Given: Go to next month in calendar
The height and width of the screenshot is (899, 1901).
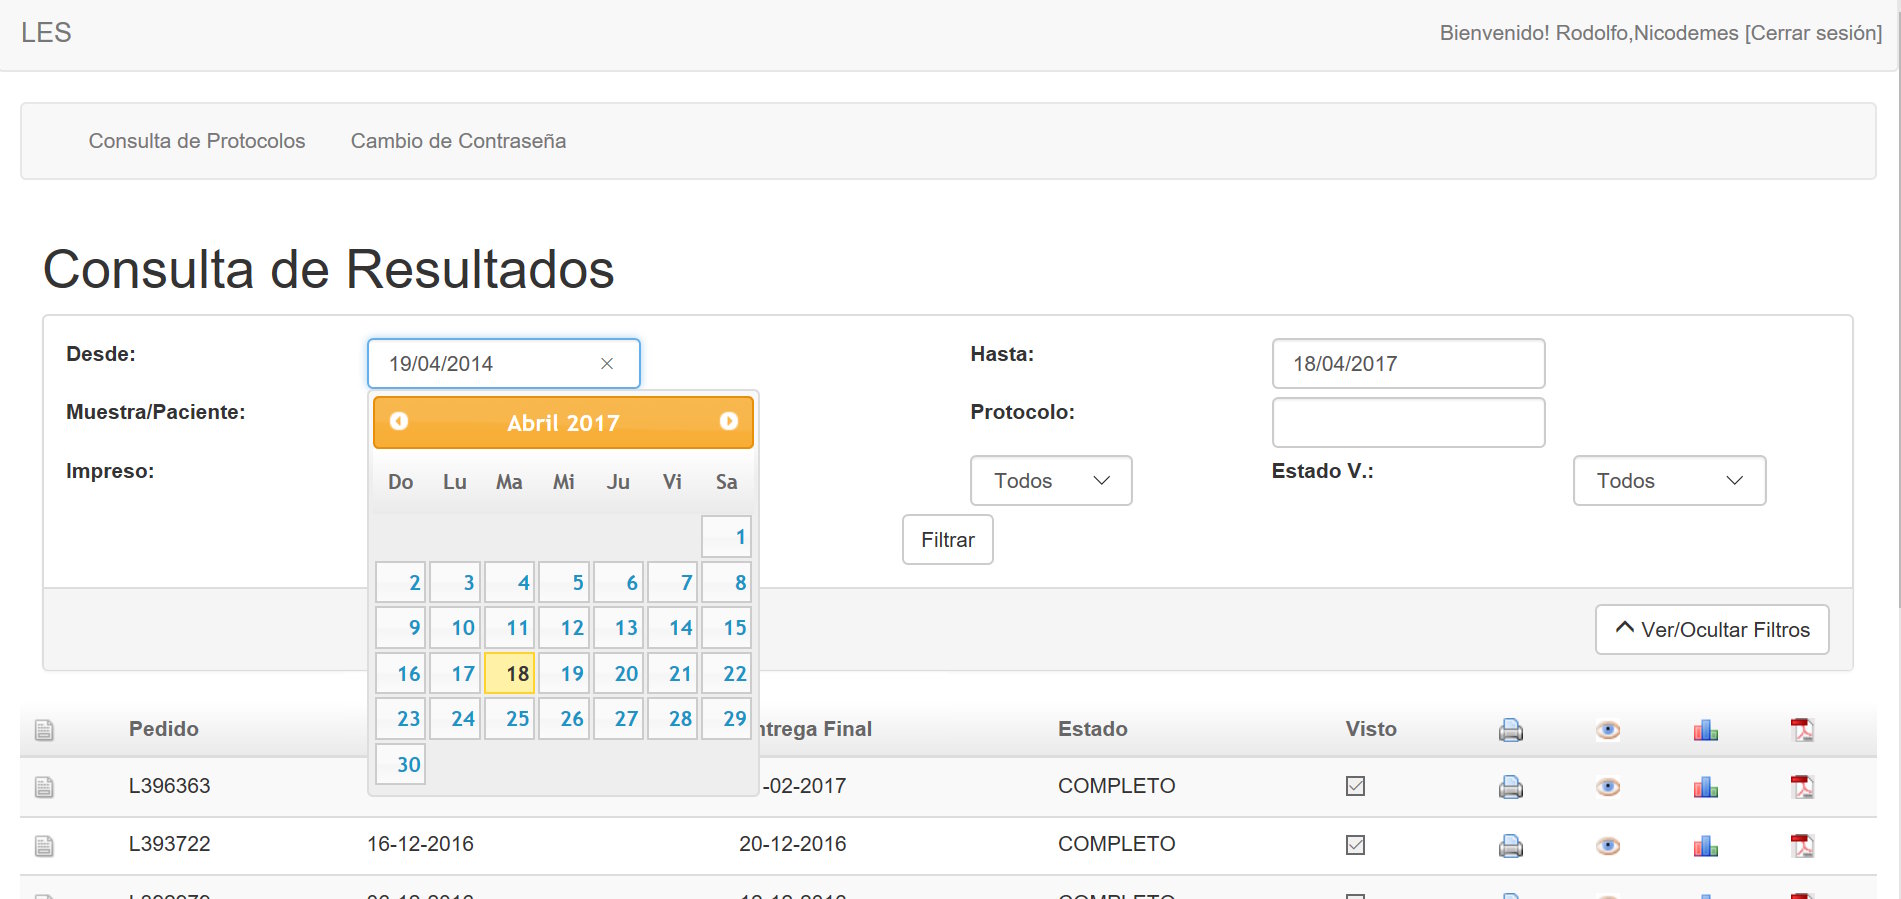Looking at the screenshot, I should (x=728, y=422).
